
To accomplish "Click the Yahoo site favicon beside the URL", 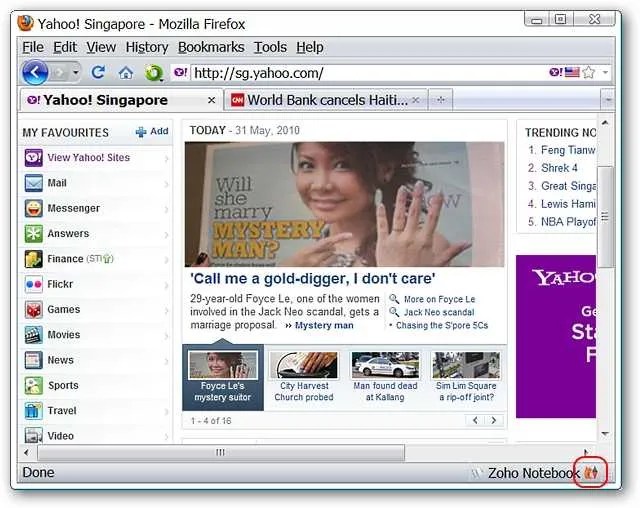I will pyautogui.click(x=180, y=72).
